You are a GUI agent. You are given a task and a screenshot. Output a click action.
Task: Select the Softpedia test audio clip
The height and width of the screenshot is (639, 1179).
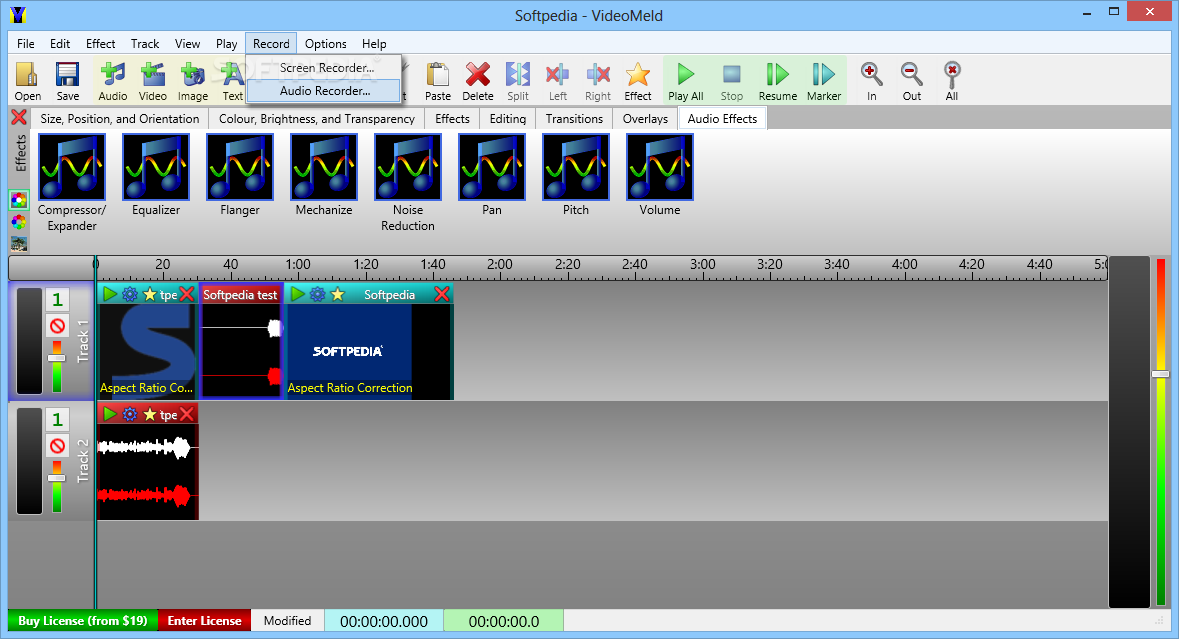[x=241, y=341]
